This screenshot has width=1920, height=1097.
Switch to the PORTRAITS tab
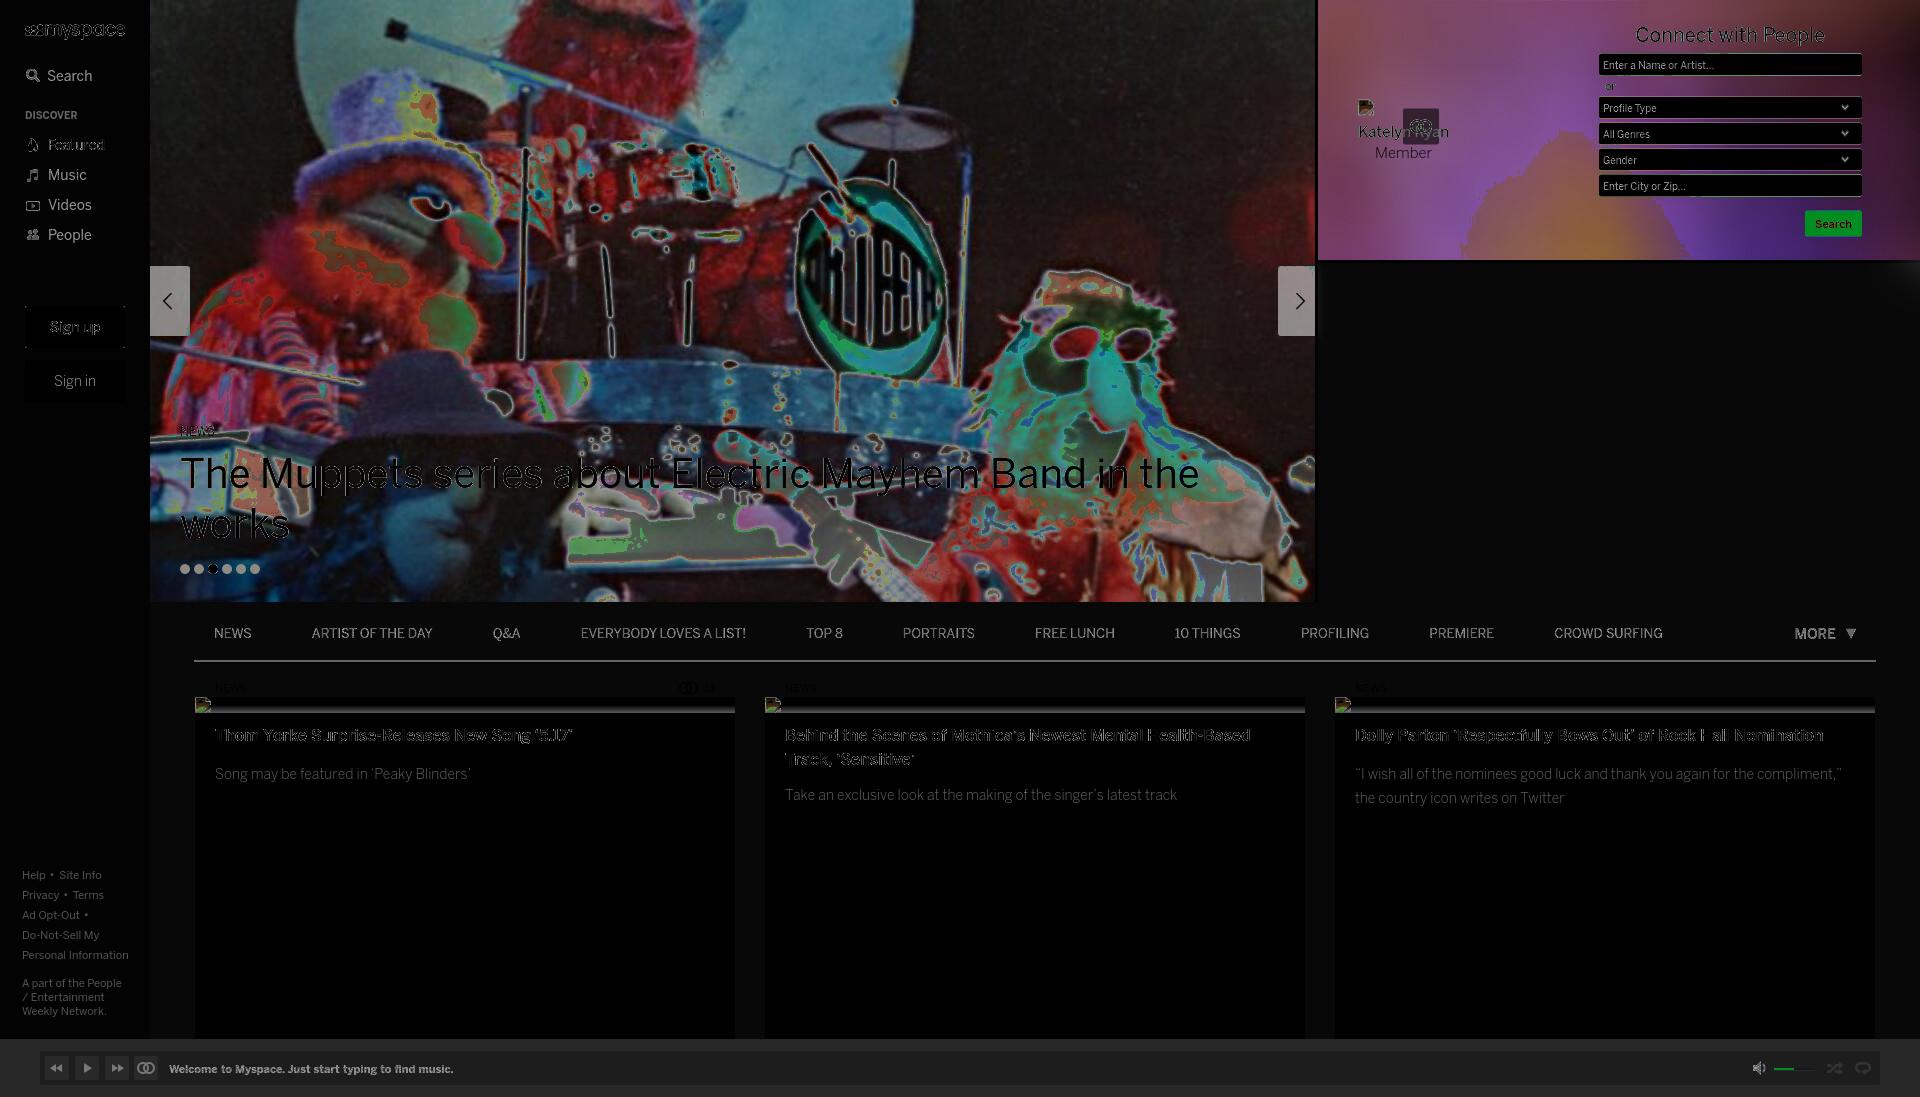pos(938,634)
